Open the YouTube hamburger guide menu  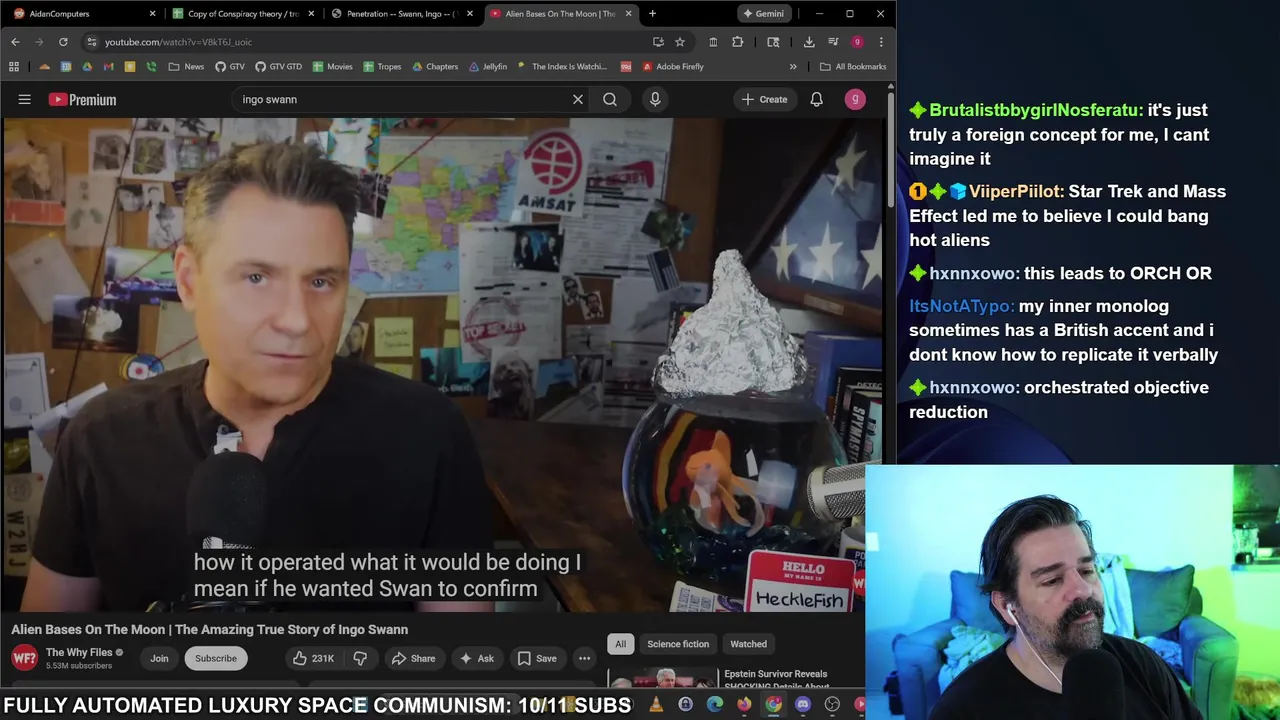25,99
